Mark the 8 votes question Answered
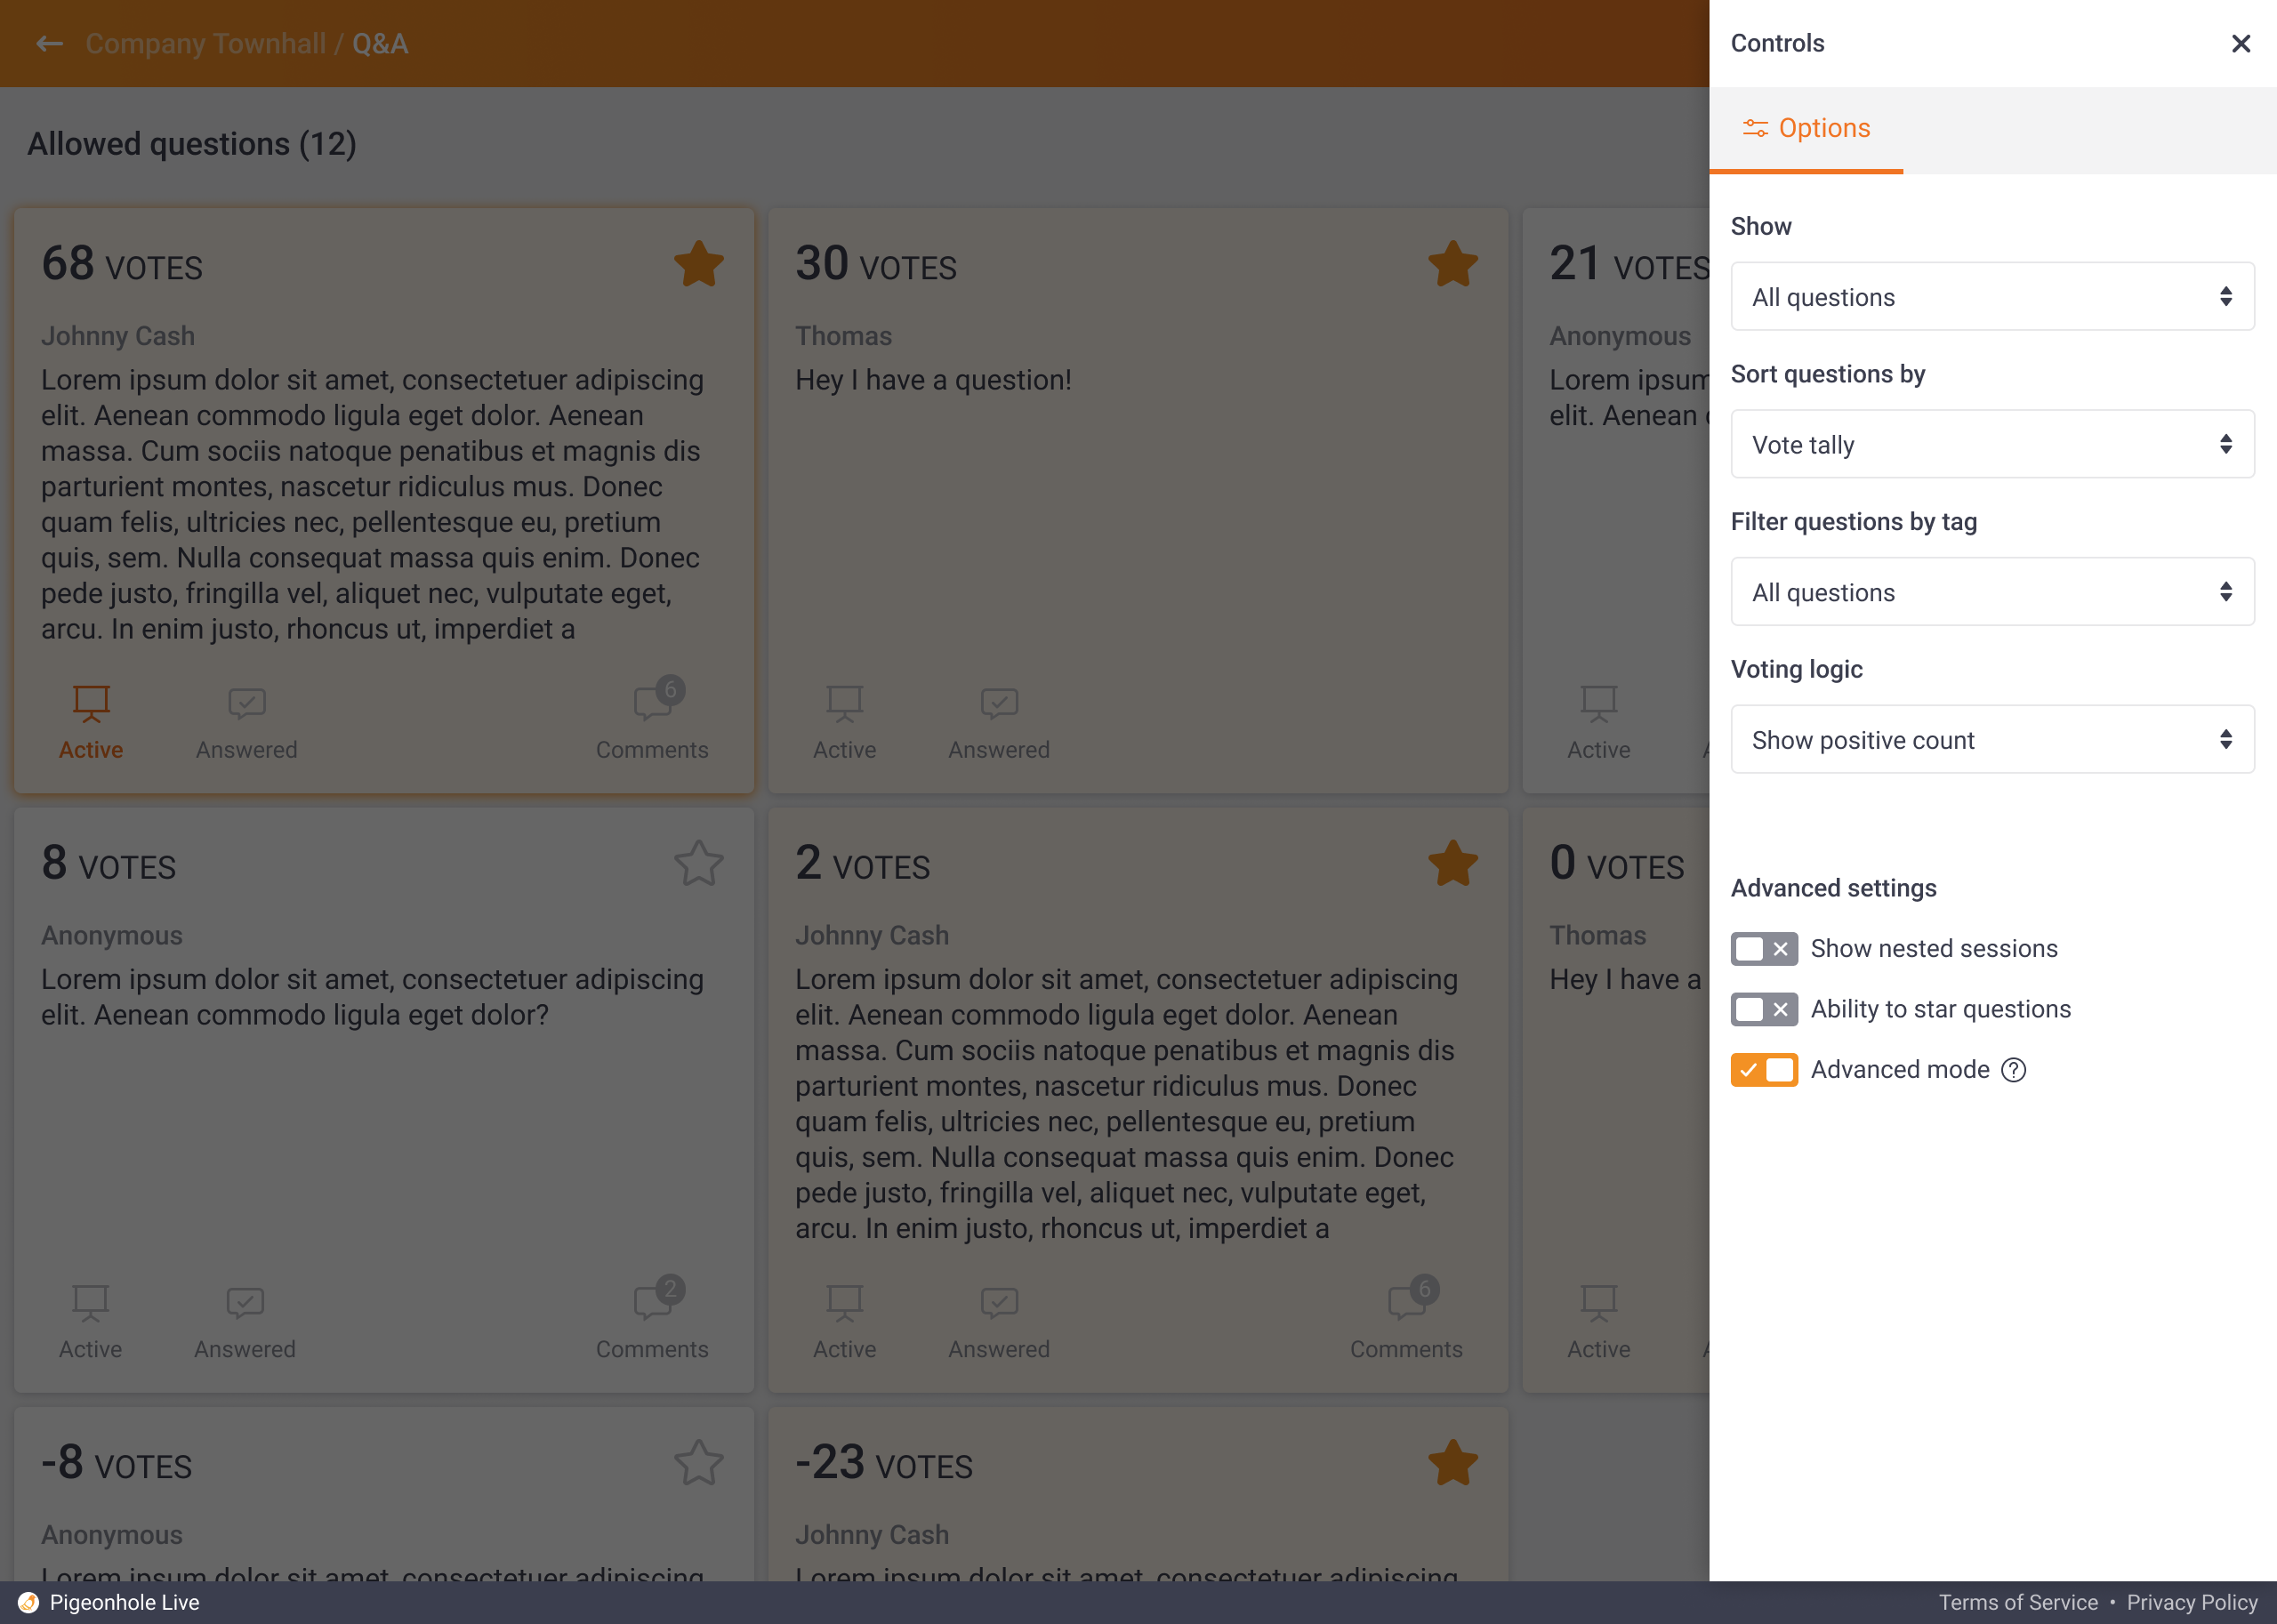The height and width of the screenshot is (1624, 2277). tap(245, 1322)
